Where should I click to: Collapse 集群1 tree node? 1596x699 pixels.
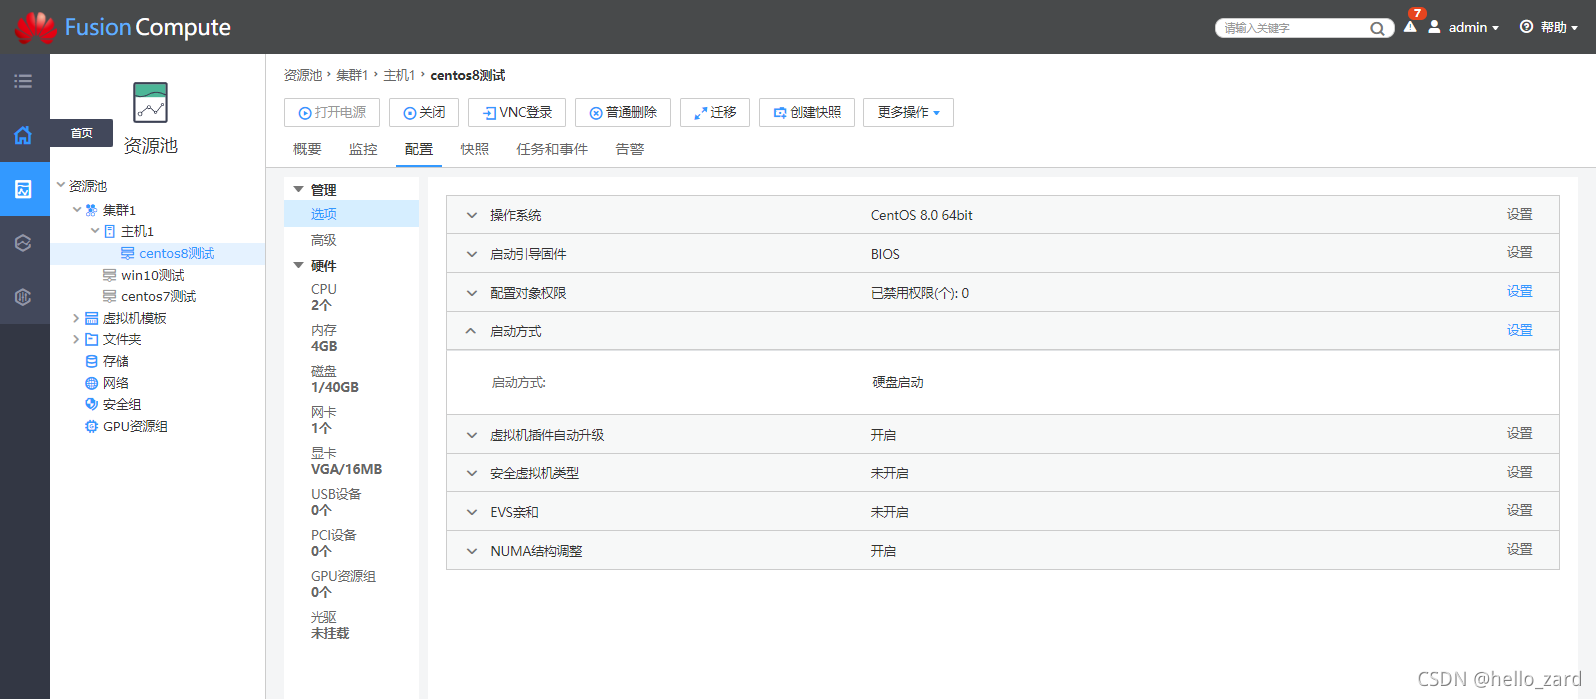pos(77,210)
